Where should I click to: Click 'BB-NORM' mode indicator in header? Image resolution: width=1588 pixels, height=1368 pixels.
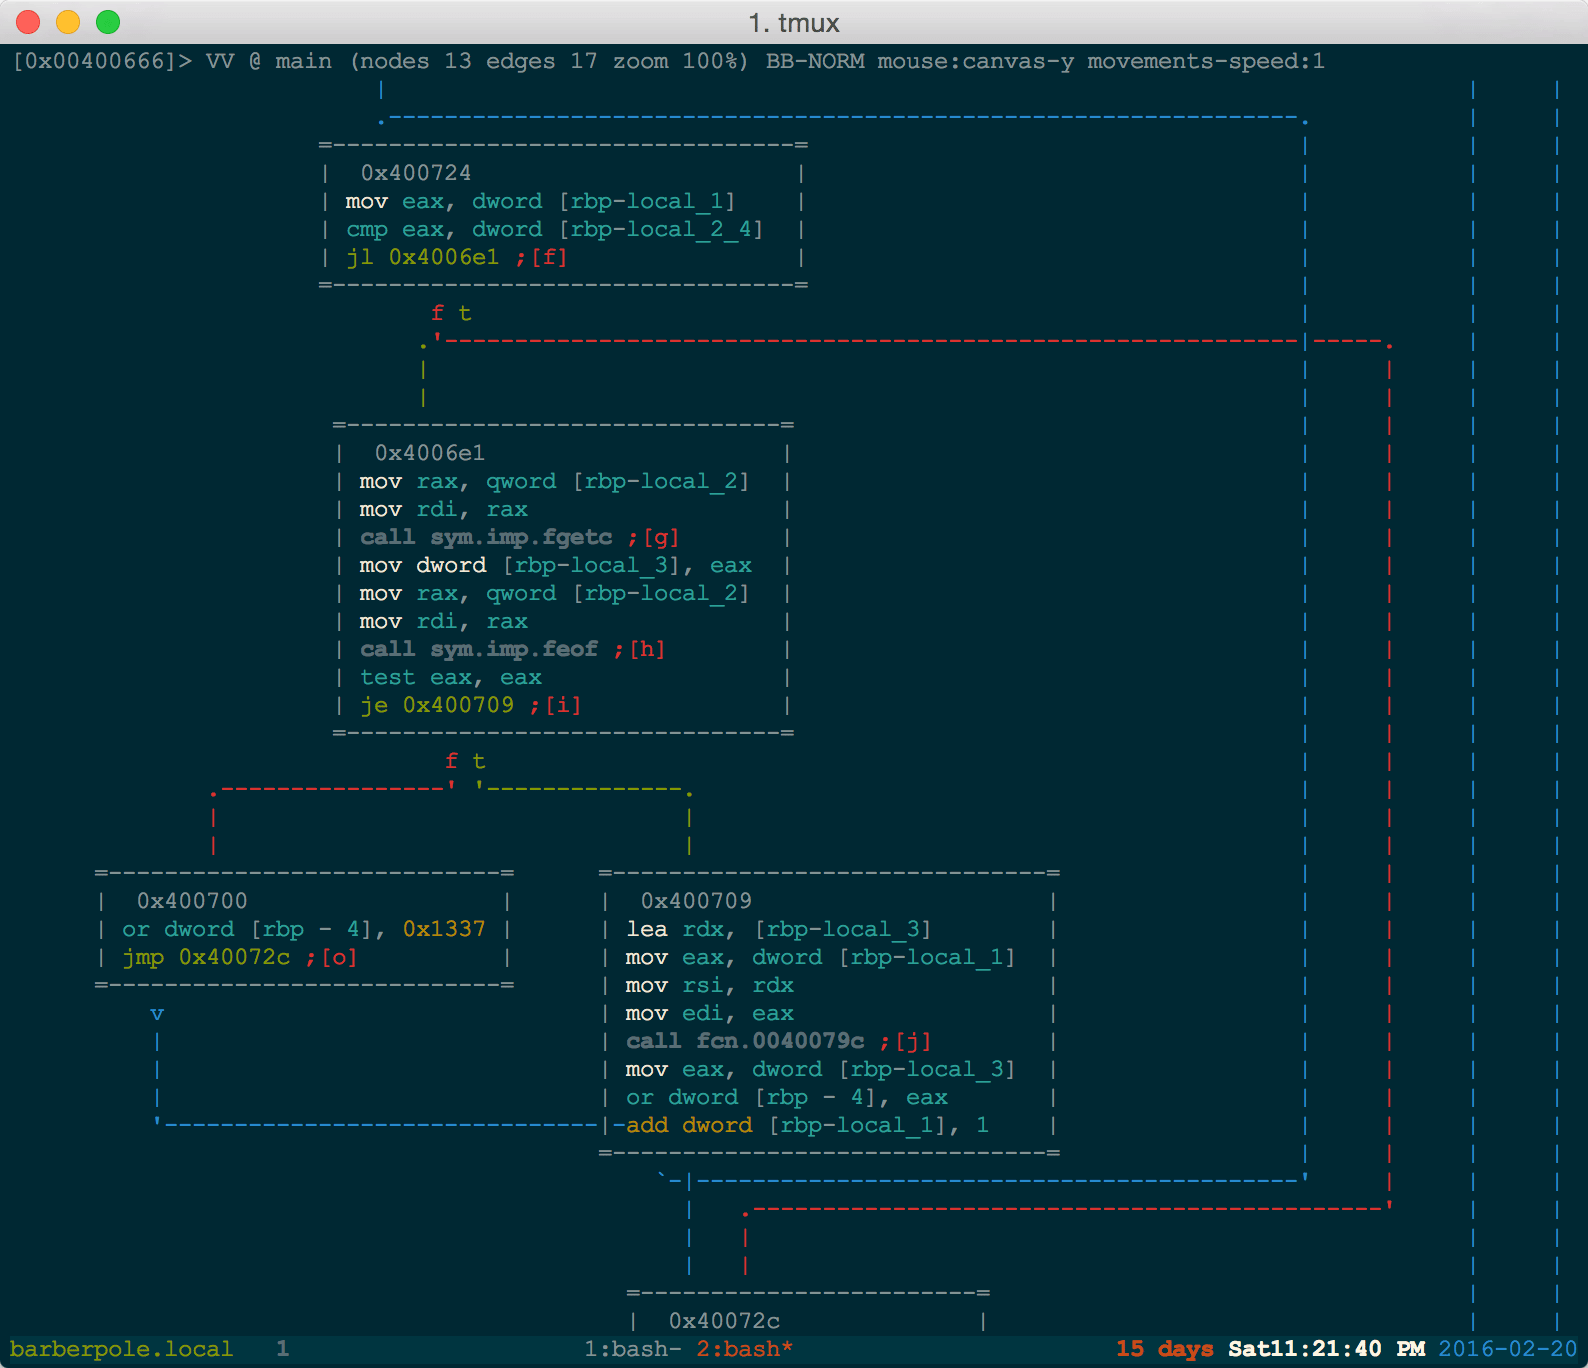click(815, 61)
